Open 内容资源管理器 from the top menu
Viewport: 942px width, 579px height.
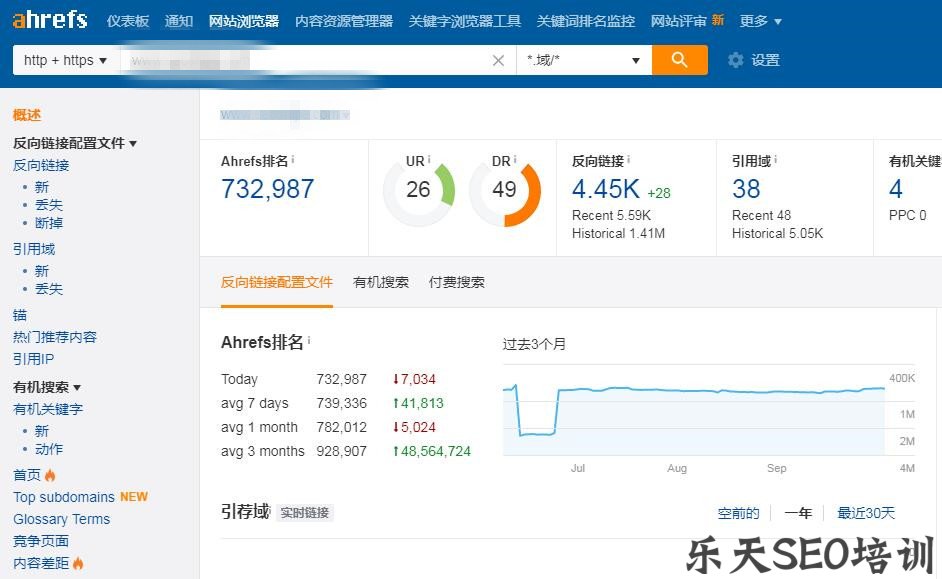(343, 19)
